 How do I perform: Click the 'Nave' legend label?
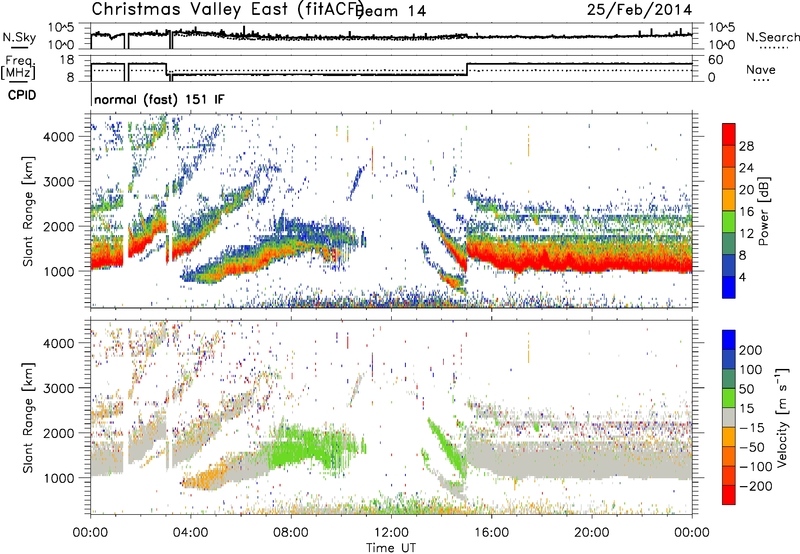[x=761, y=70]
